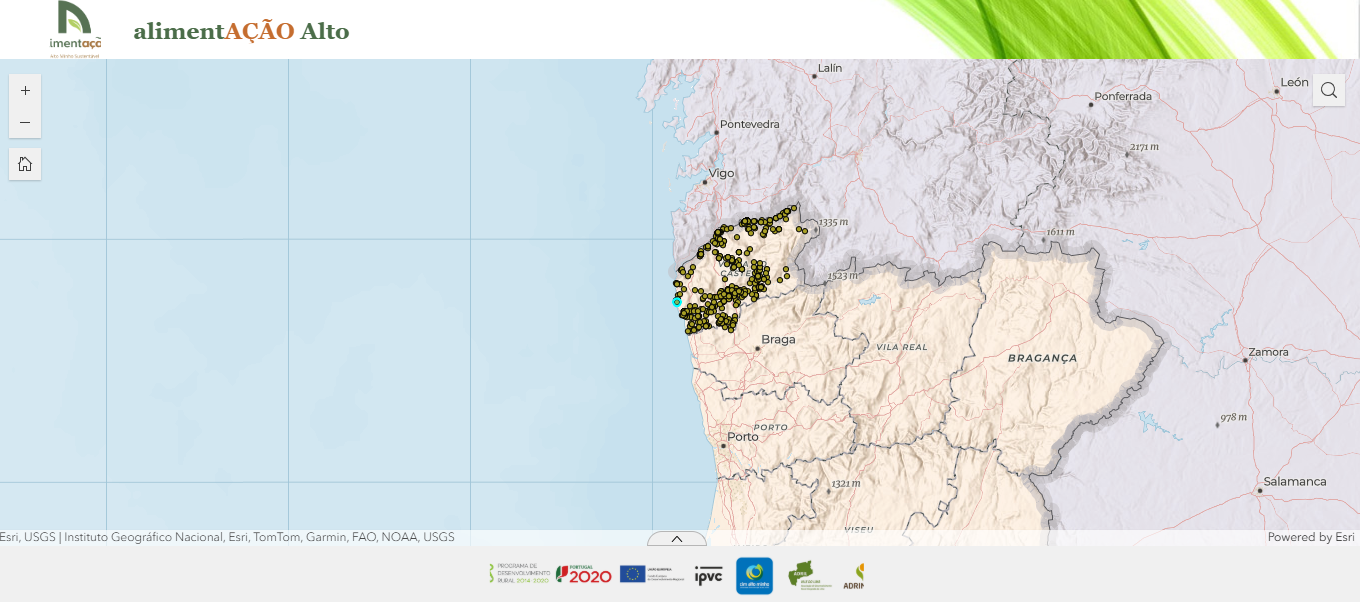Click the Braga city label on map

778,340
